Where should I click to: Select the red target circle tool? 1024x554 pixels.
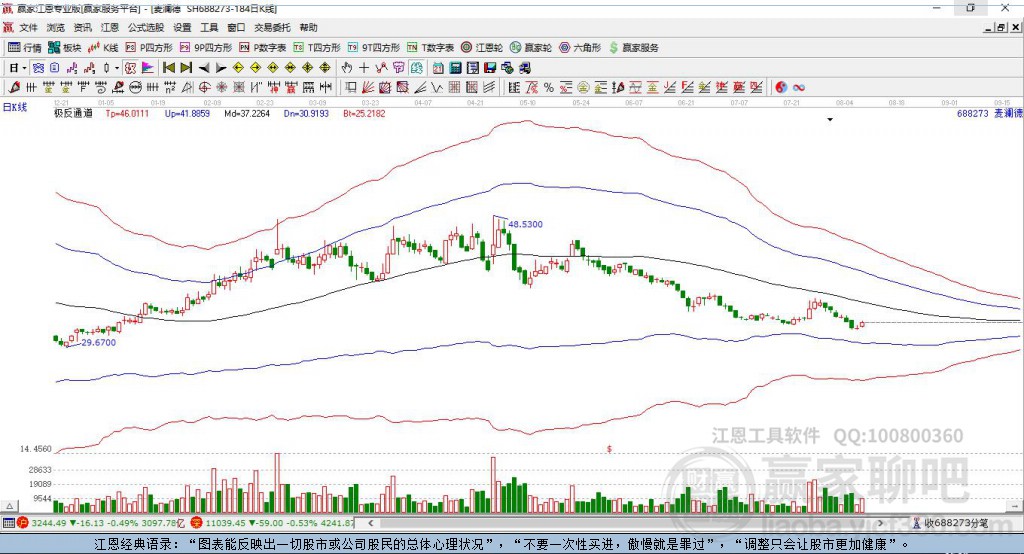204,88
